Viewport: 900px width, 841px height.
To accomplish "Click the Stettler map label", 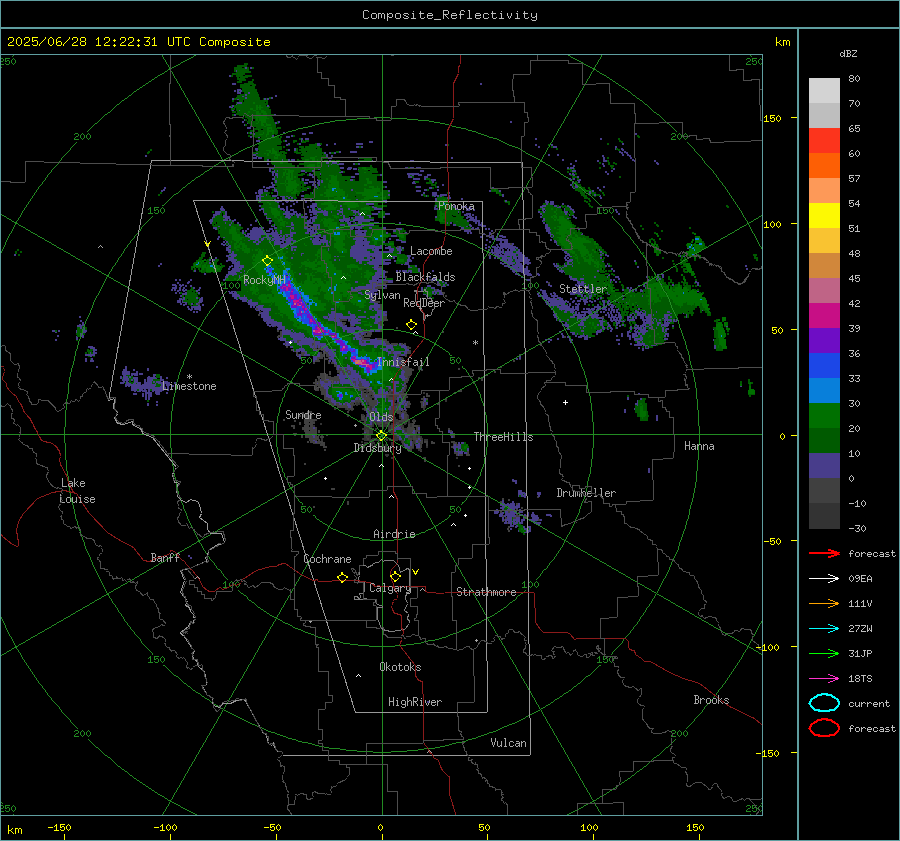I will point(583,289).
